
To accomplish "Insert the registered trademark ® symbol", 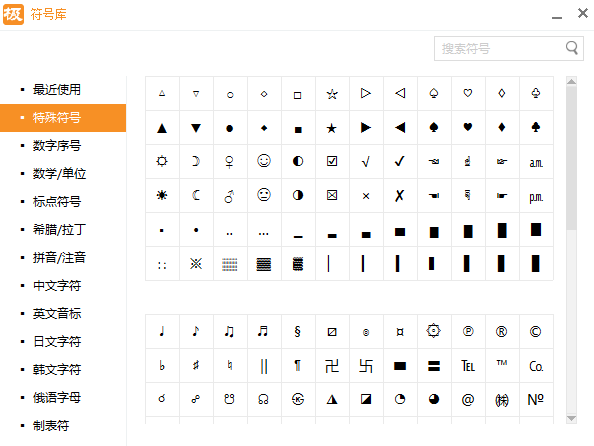I will (x=502, y=332).
